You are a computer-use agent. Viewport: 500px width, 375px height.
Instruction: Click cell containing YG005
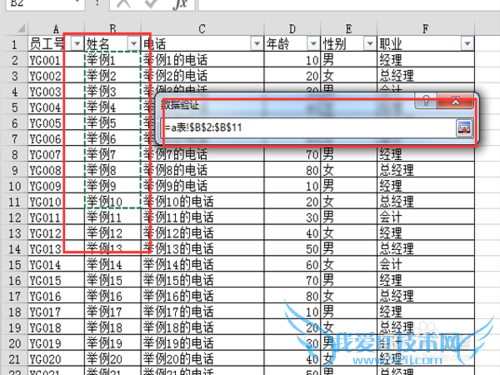56,123
